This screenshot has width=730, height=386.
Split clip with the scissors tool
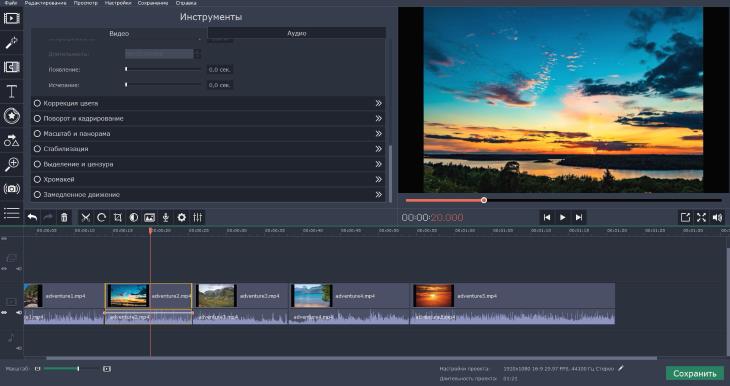point(86,217)
